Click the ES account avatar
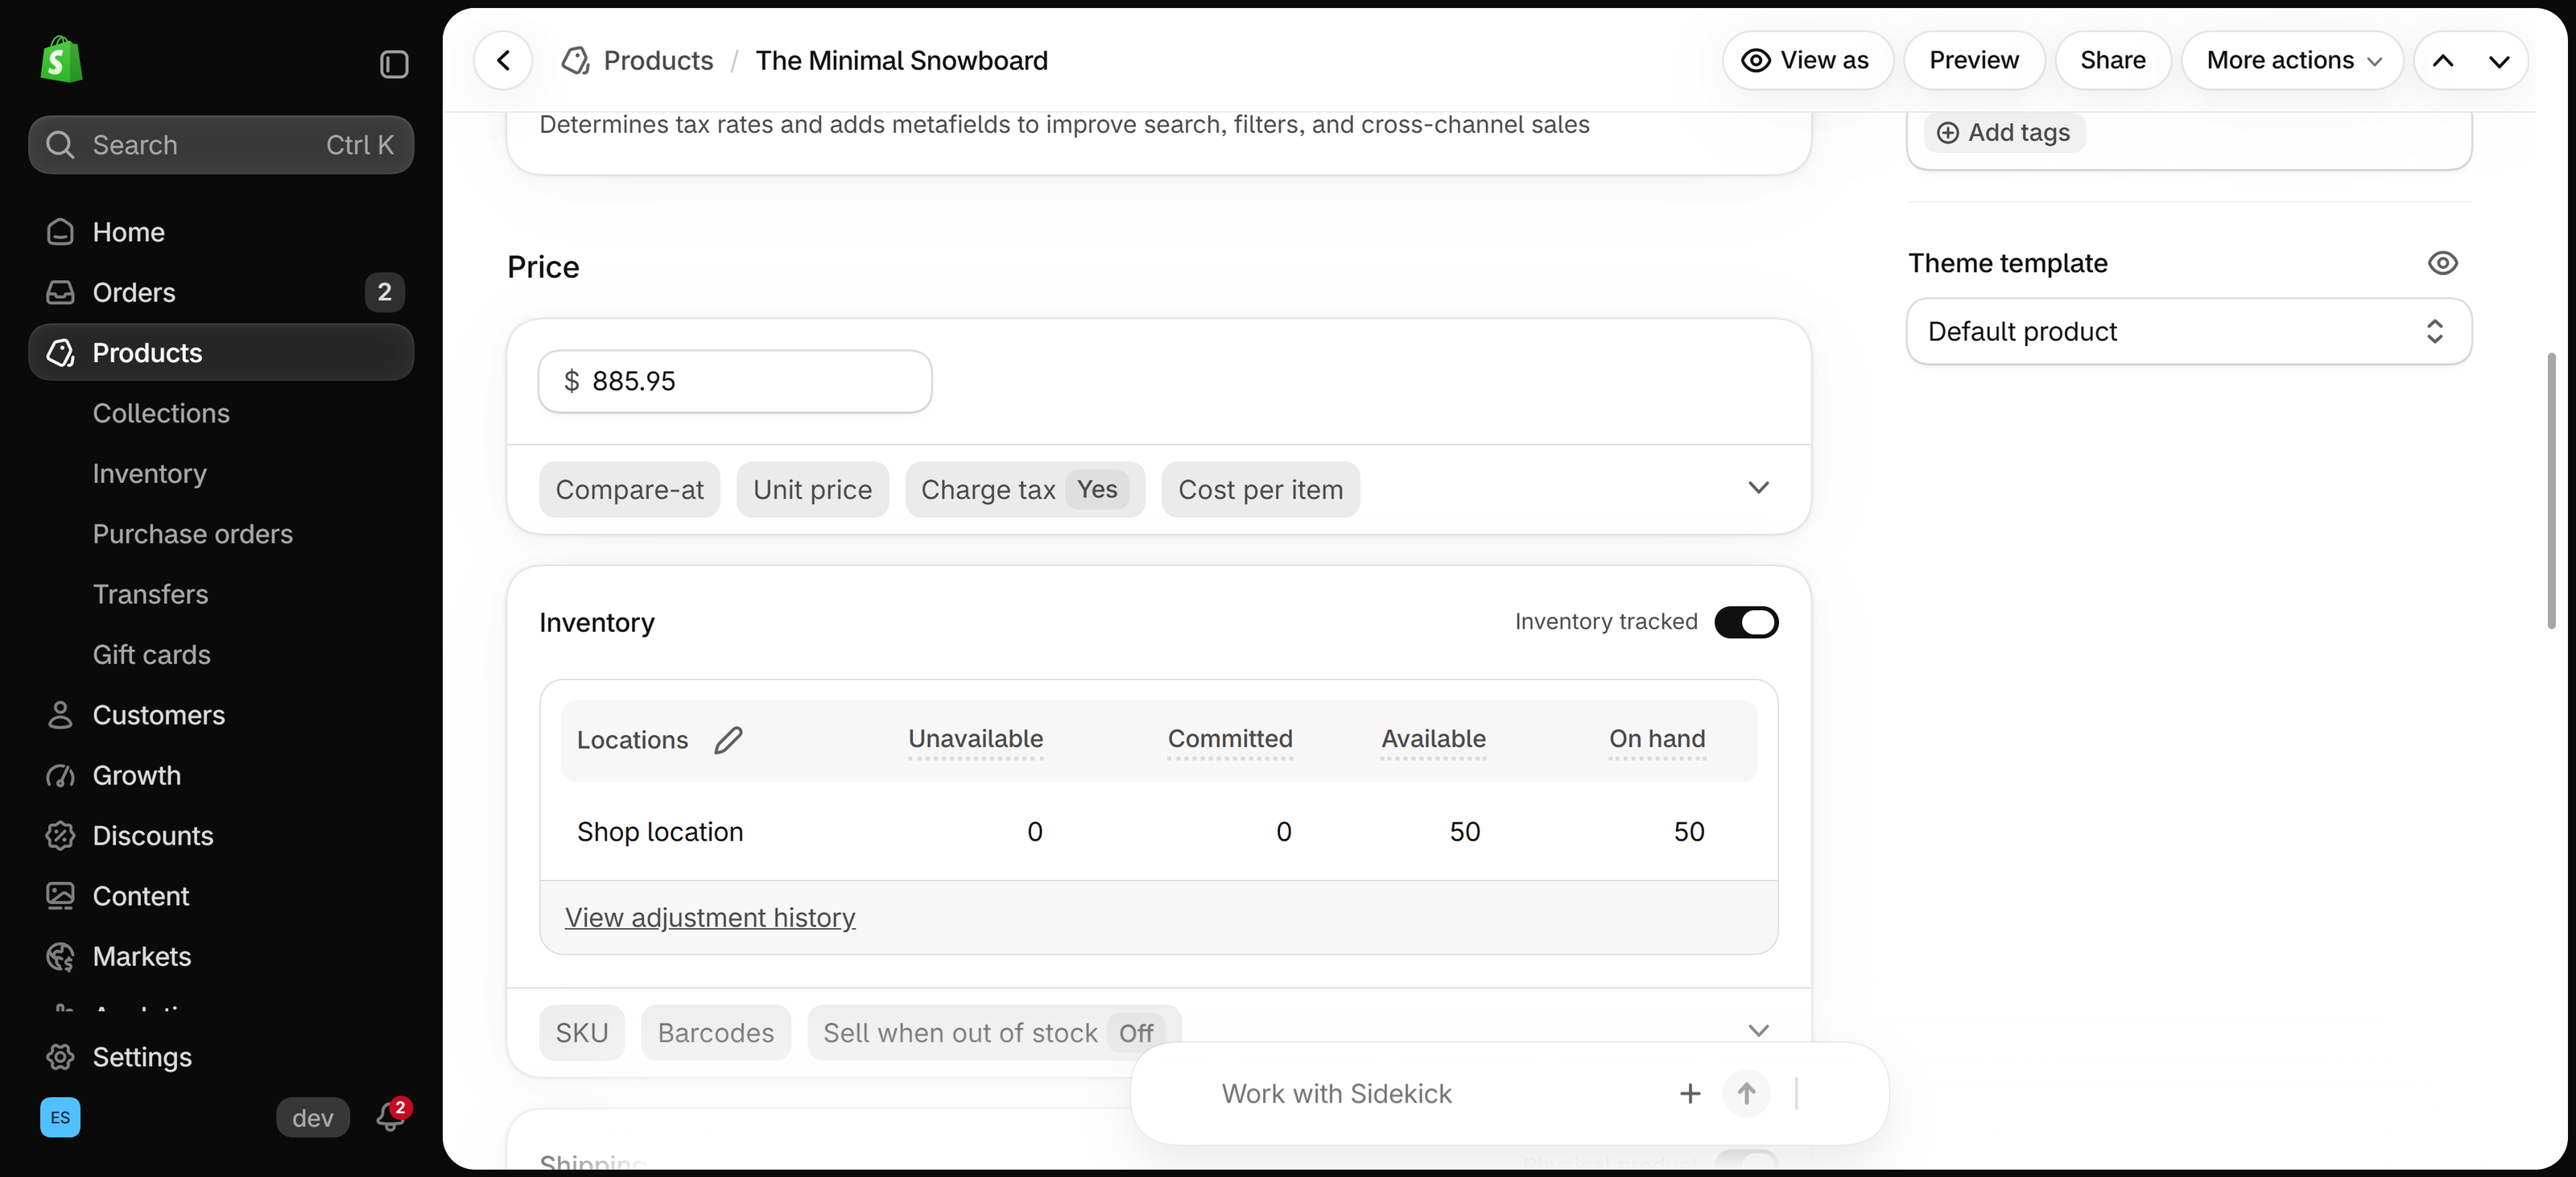2576x1177 pixels. pos(60,1117)
